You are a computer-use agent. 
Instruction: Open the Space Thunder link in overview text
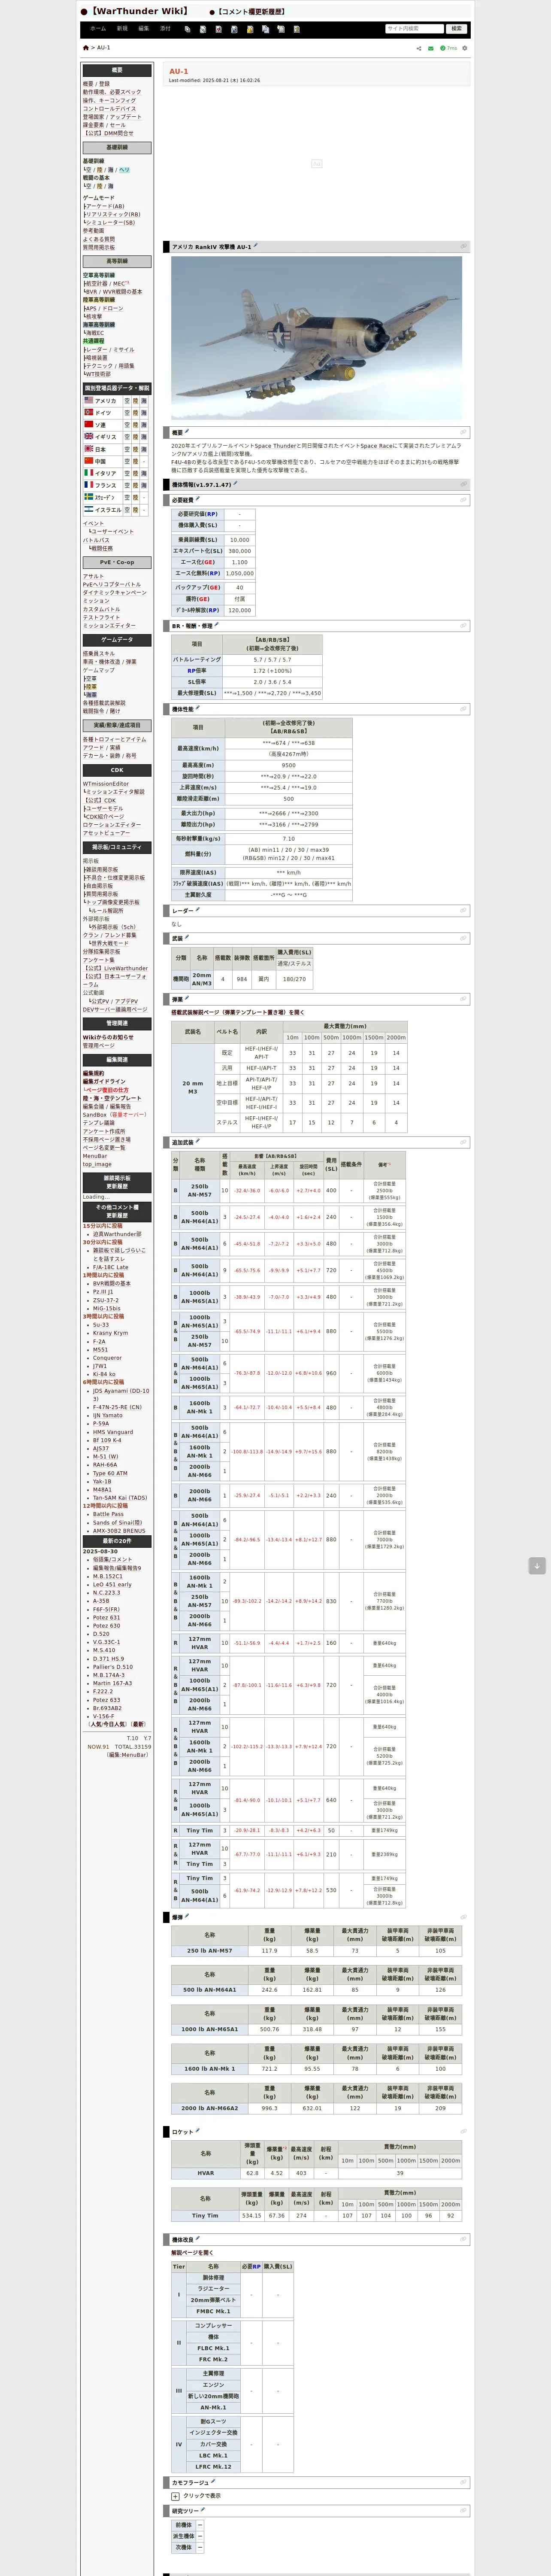[275, 446]
